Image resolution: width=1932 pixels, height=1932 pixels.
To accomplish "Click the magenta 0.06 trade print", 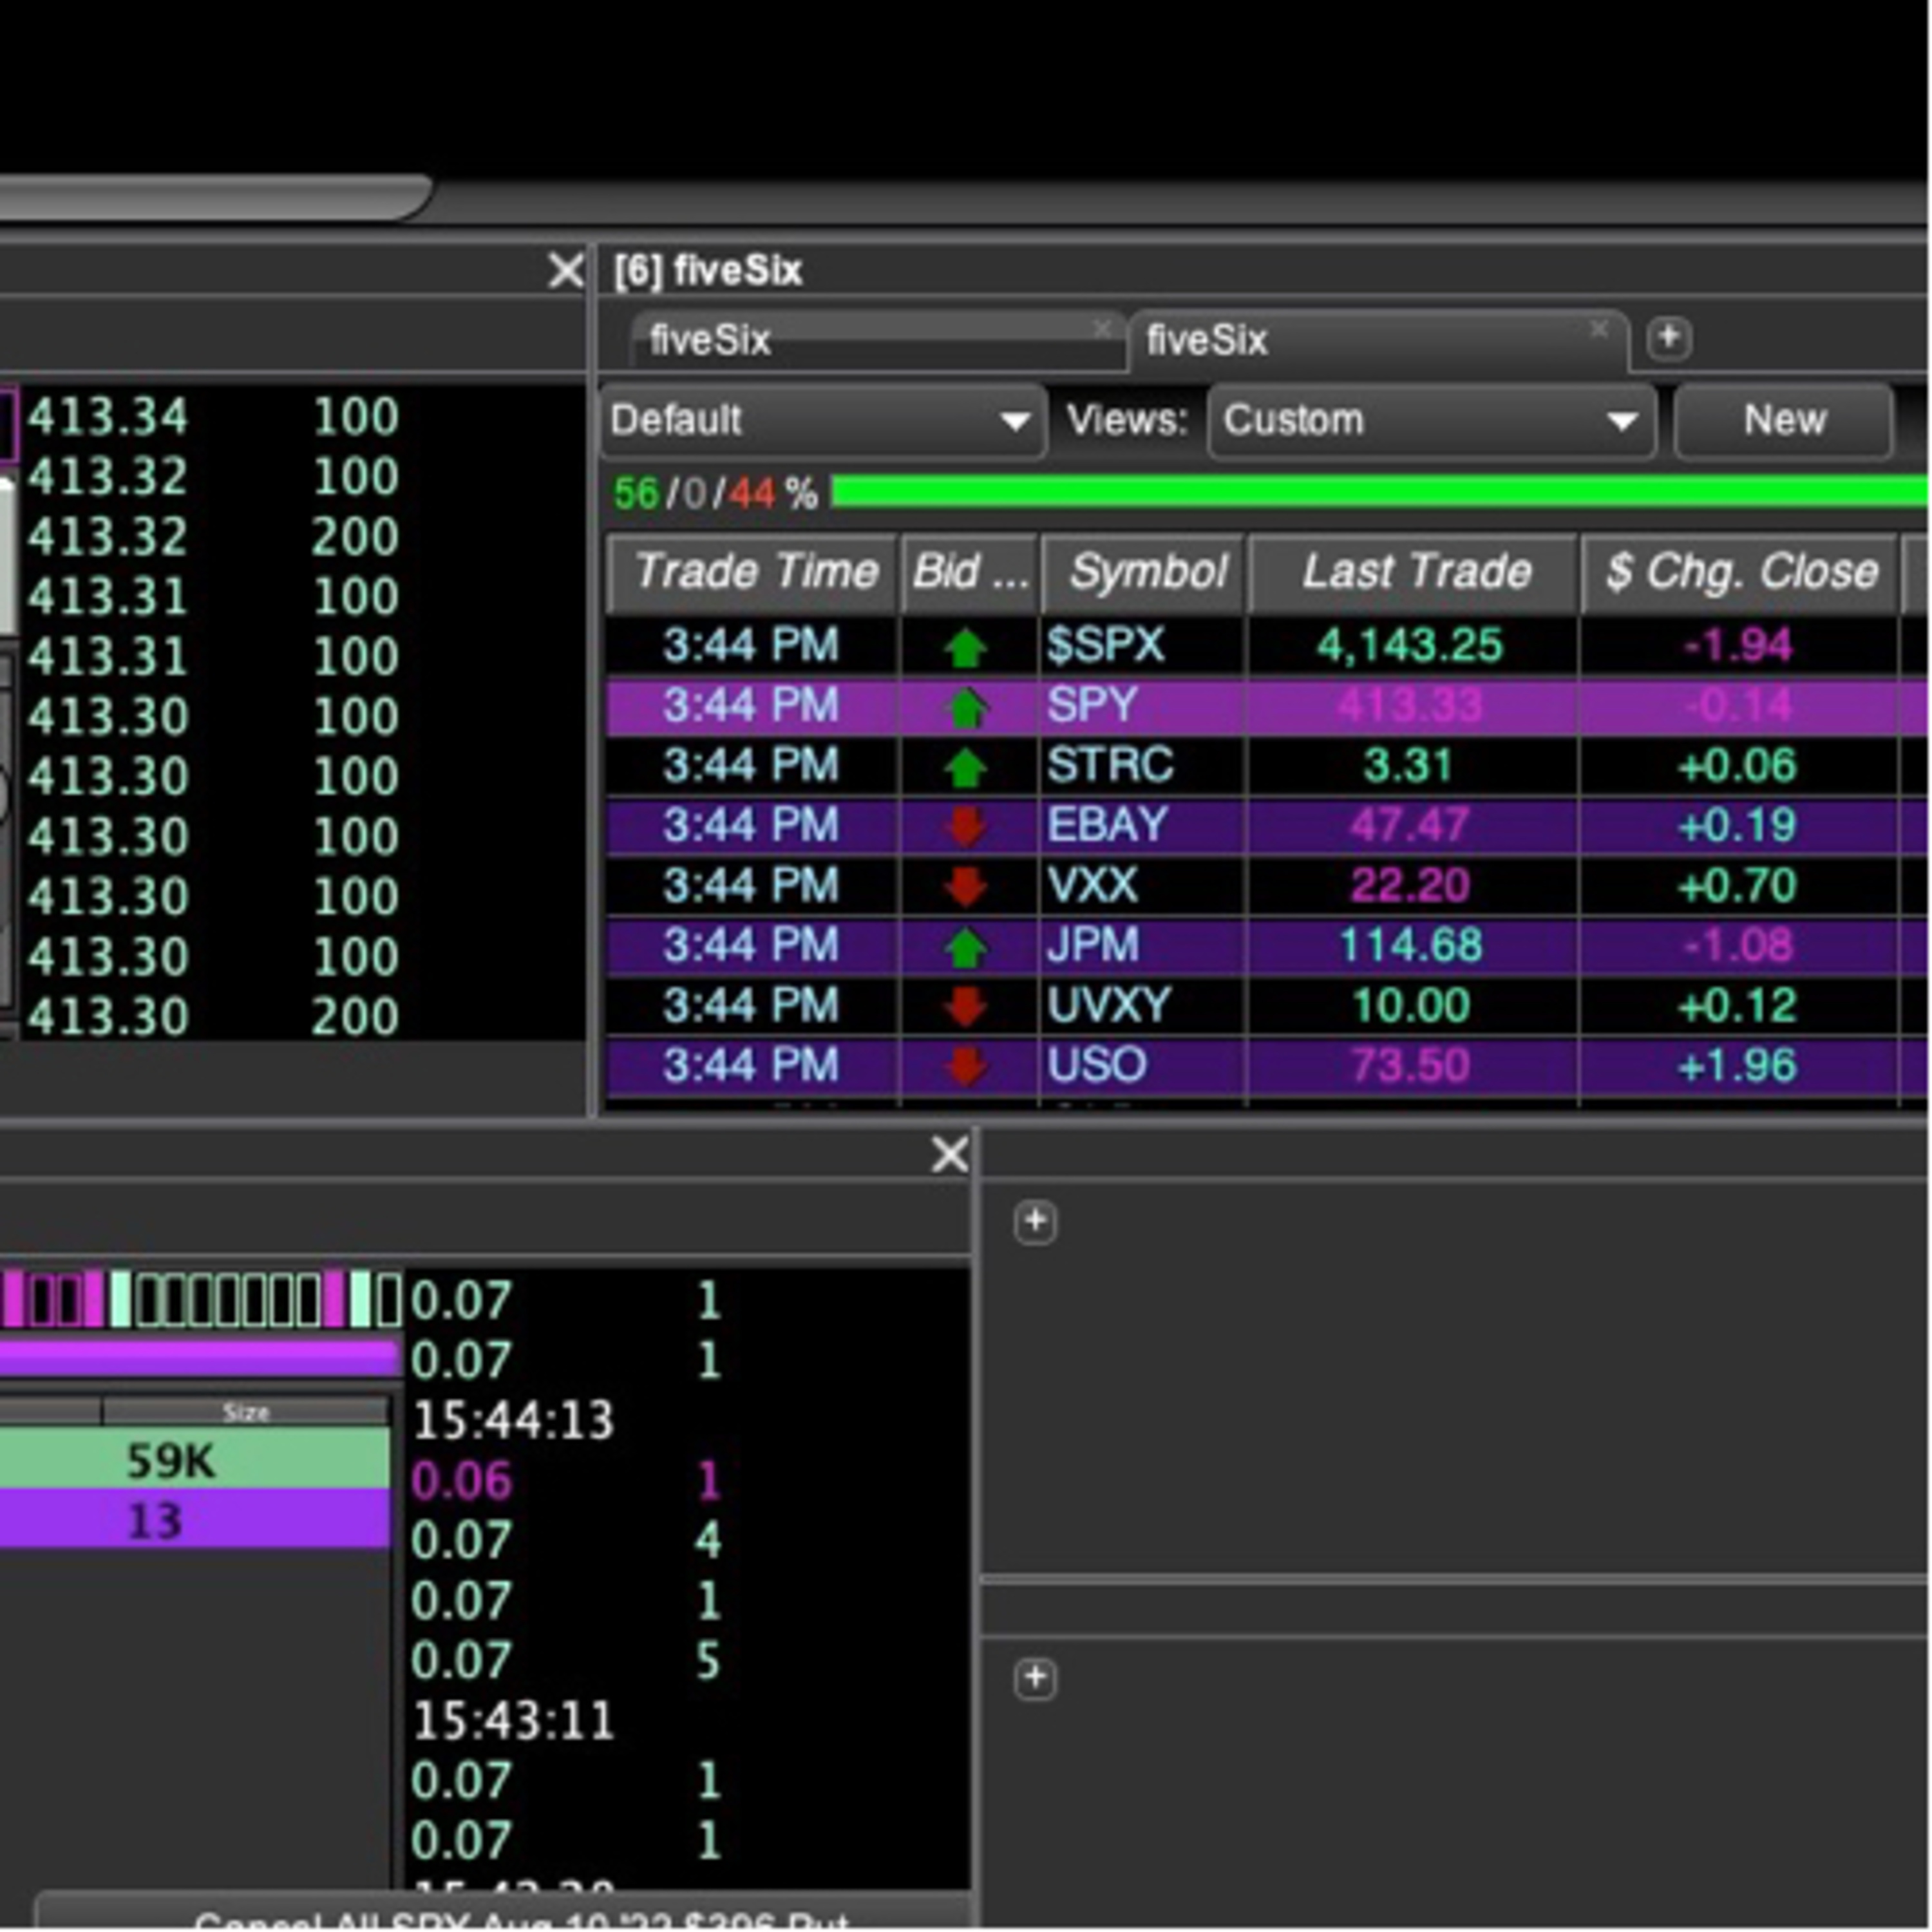I will [x=461, y=1481].
